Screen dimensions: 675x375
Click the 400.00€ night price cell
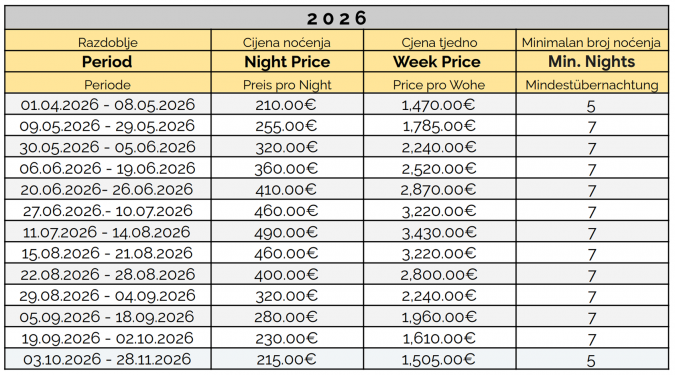286,275
